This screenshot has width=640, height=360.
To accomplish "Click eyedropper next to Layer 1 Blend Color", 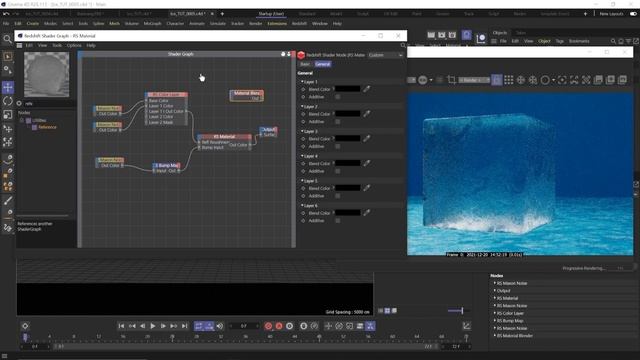I will tap(367, 89).
